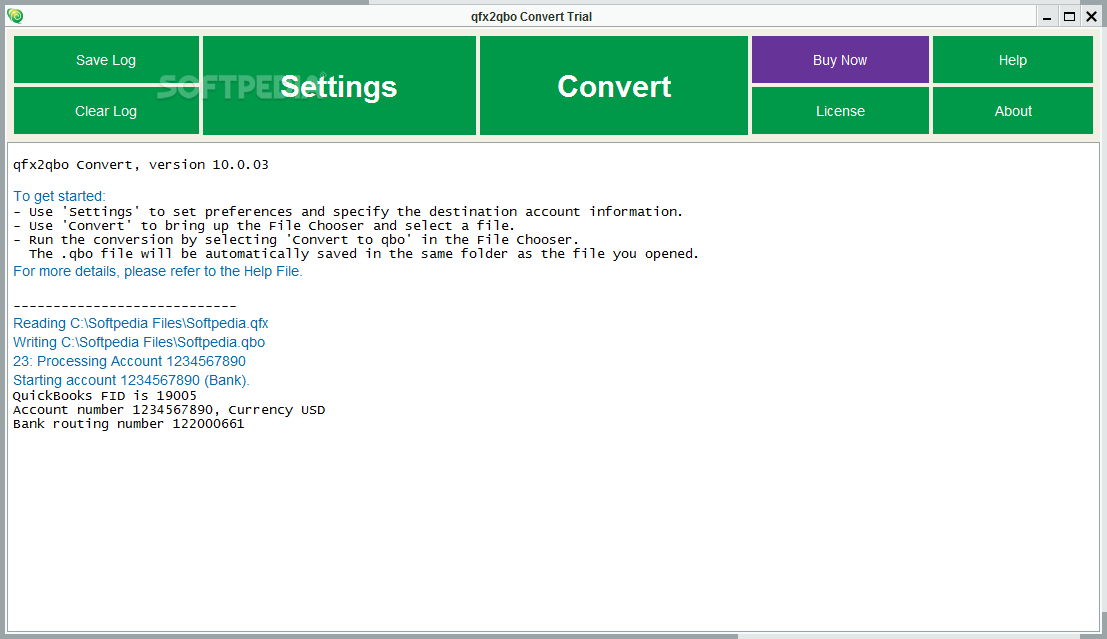Click 'Bank routing number 122000661' line
Image resolution: width=1107 pixels, height=639 pixels.
[128, 424]
